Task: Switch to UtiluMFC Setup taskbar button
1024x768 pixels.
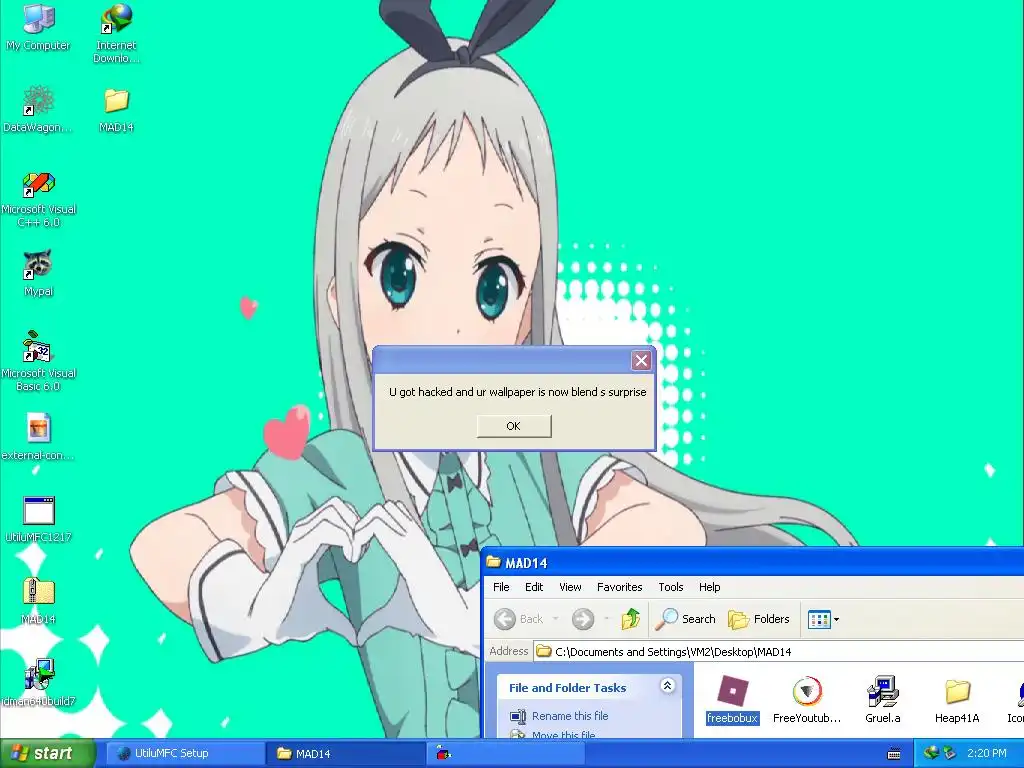Action: tap(184, 753)
